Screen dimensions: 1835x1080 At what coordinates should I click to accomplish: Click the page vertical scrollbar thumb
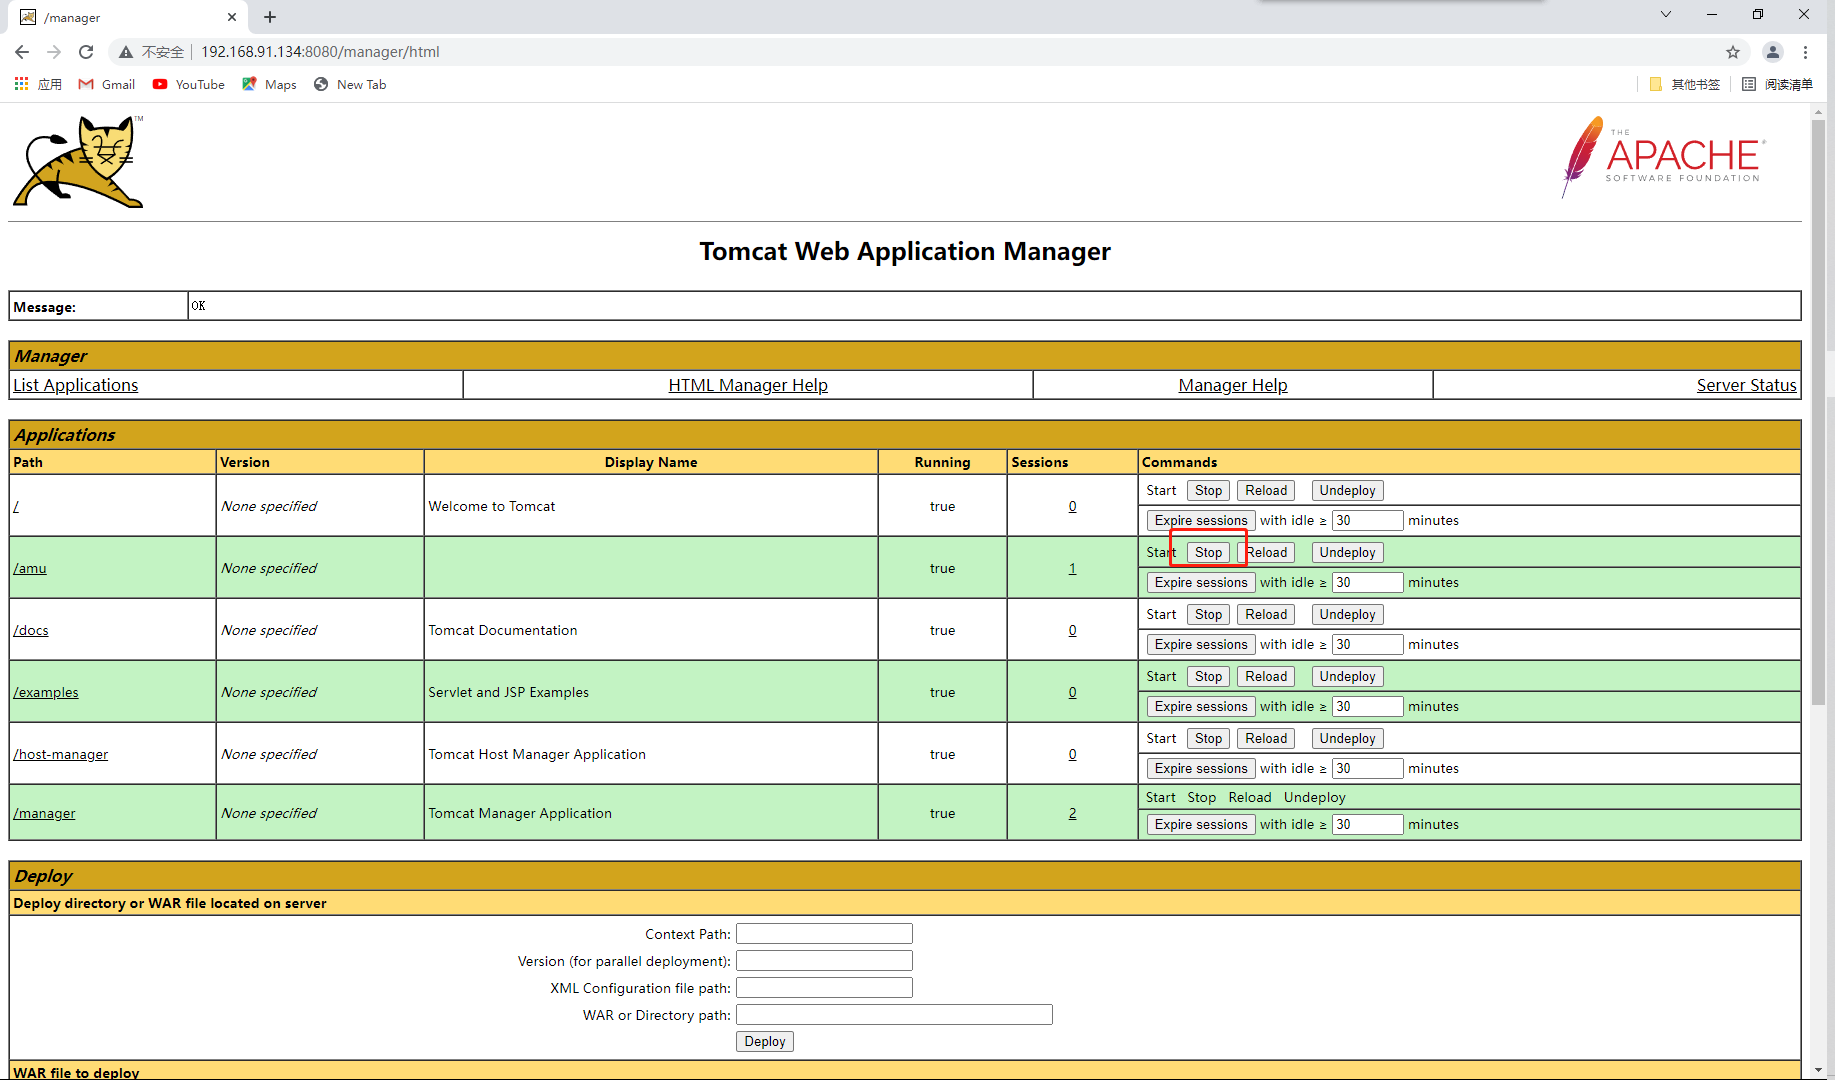pos(1818,410)
